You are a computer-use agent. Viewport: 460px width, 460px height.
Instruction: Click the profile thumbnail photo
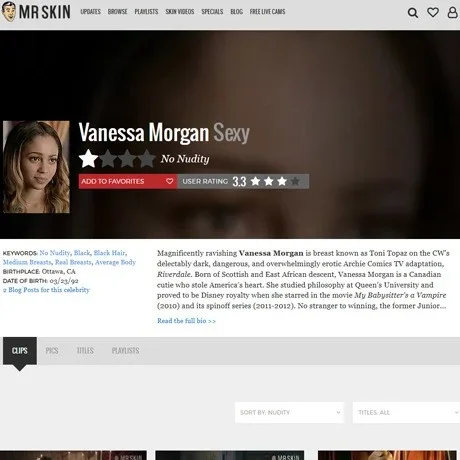pyautogui.click(x=36, y=167)
